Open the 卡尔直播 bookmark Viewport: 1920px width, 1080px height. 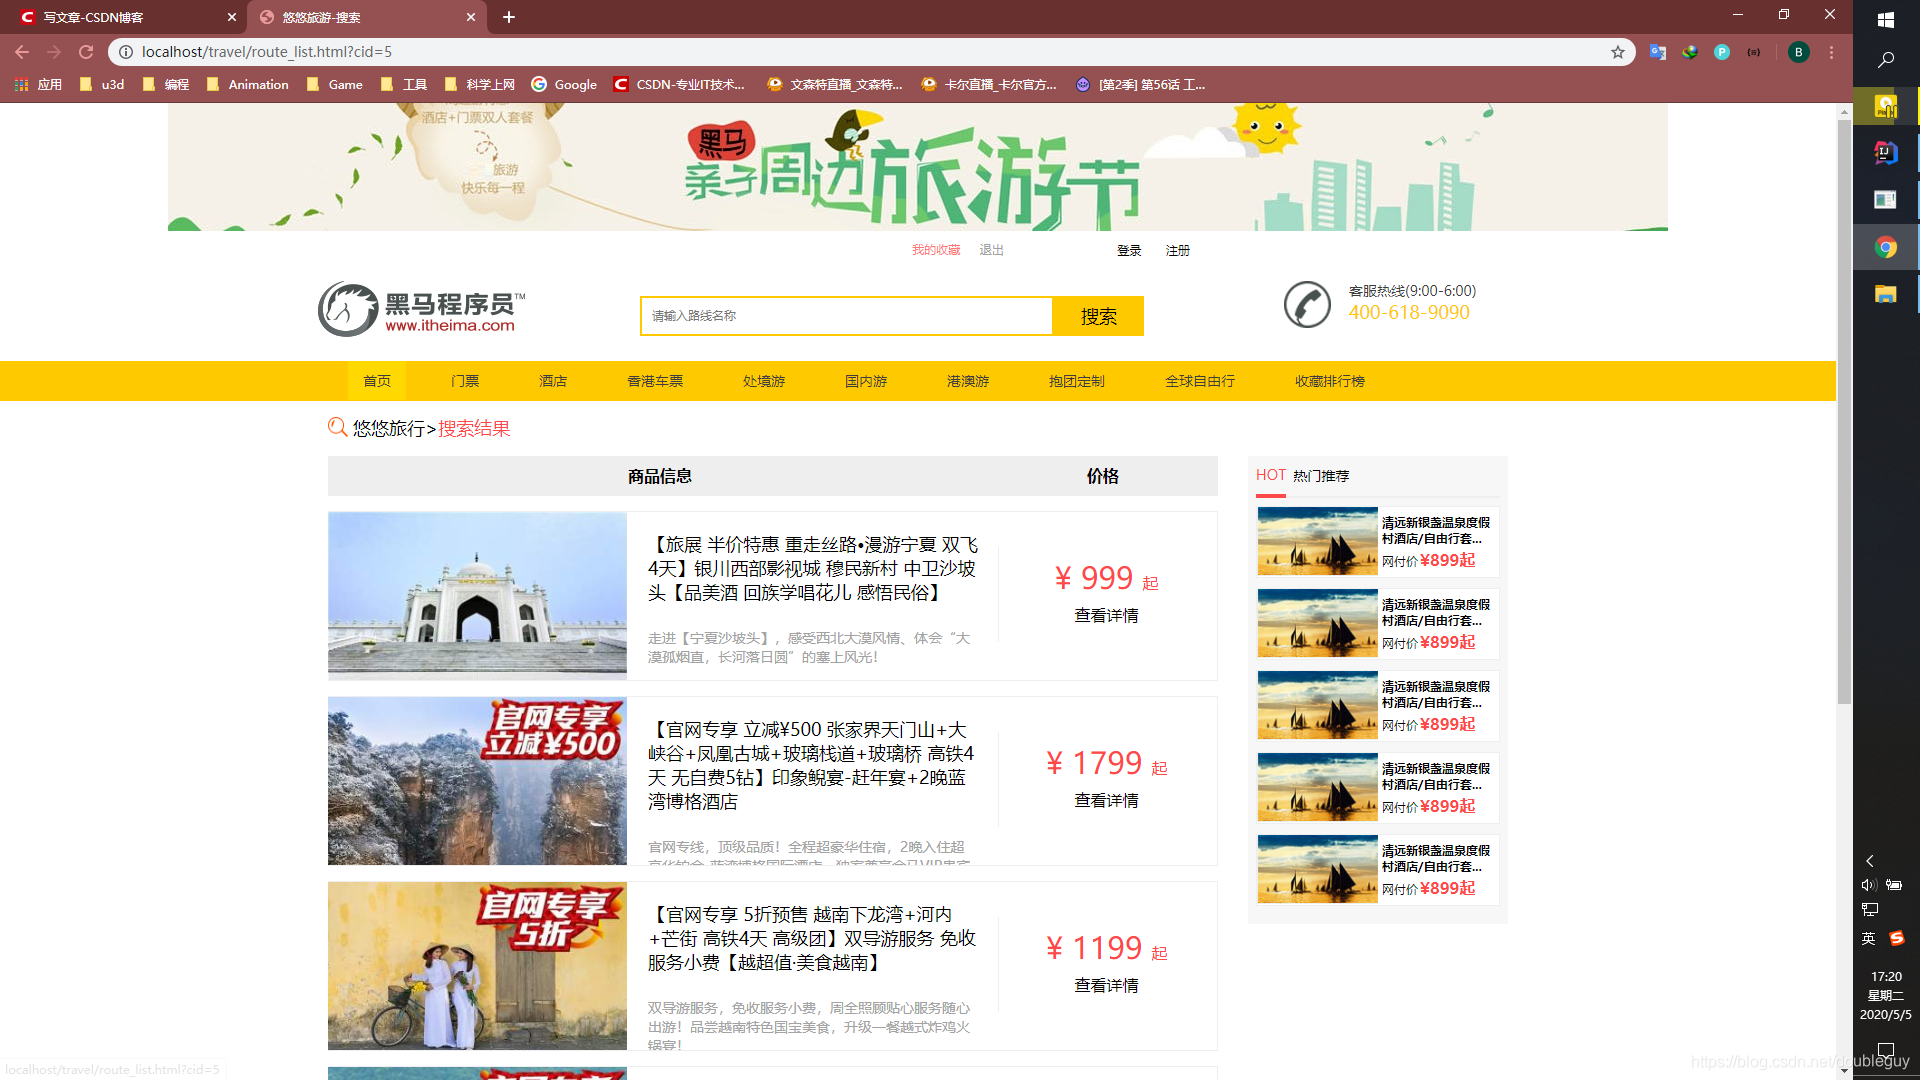point(988,85)
